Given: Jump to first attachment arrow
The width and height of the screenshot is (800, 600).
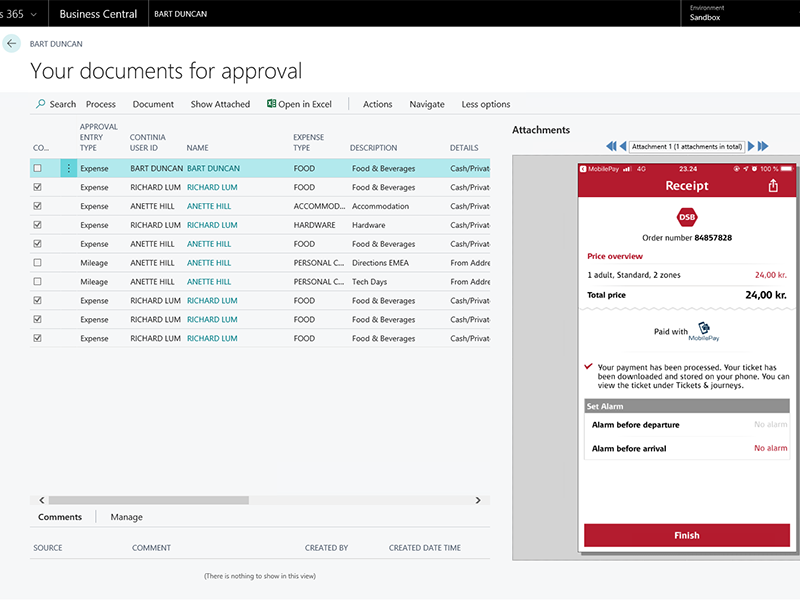Looking at the screenshot, I should (611, 146).
